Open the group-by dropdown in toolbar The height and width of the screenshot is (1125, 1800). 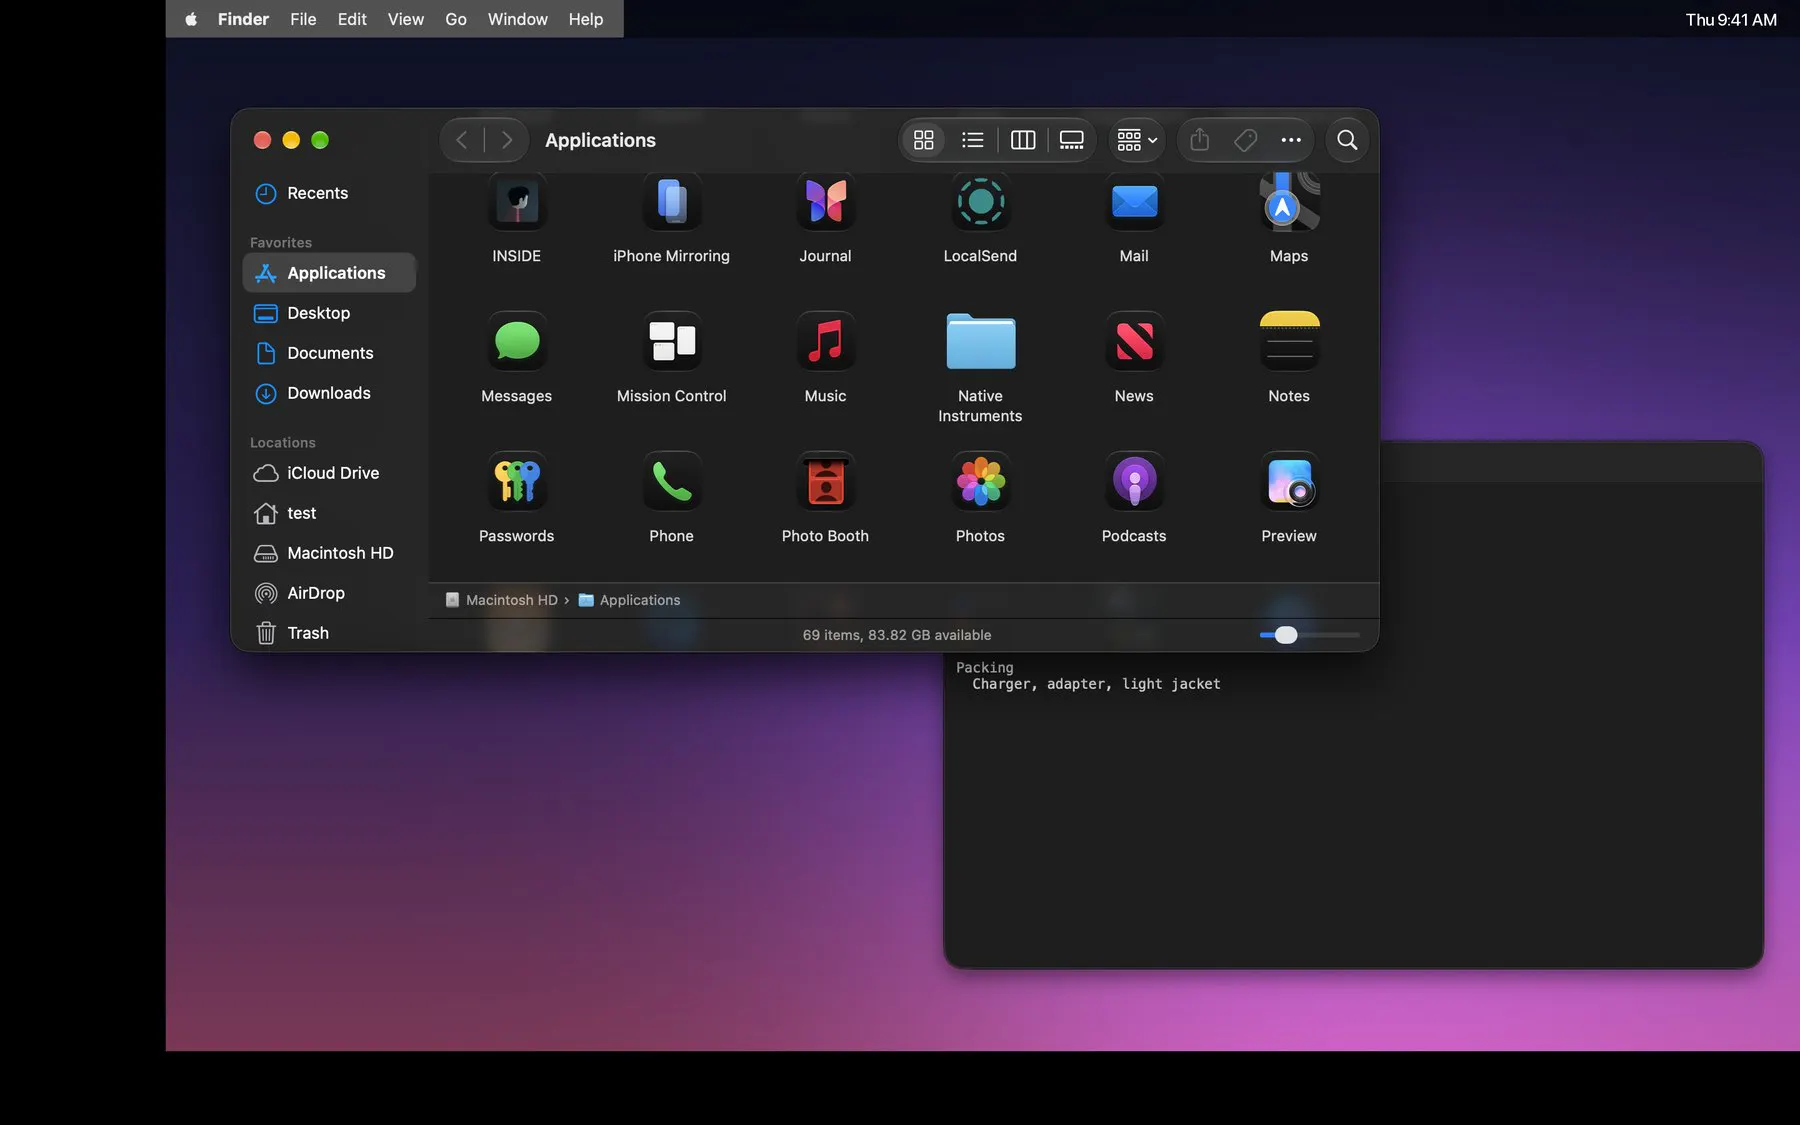[1137, 140]
